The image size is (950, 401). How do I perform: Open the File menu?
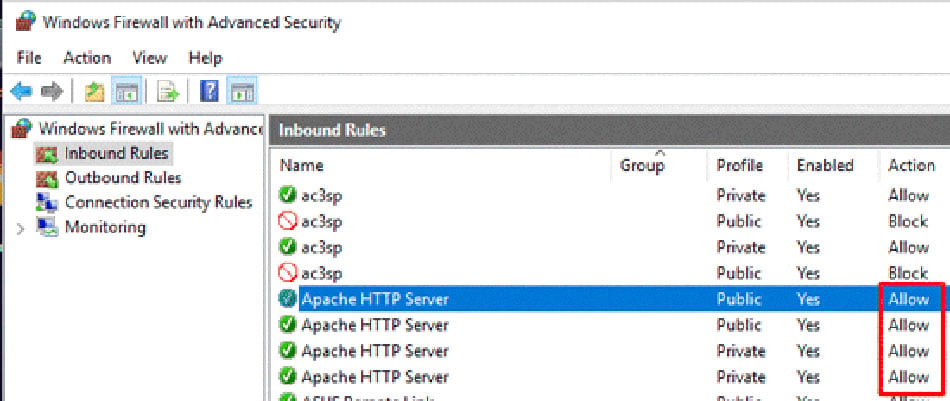click(29, 58)
